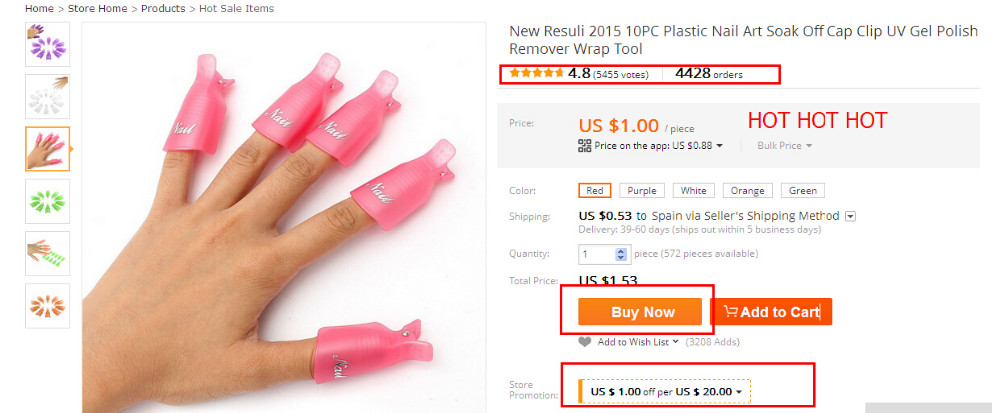Screen dimensions: 1000x413
Task: Pick the Green color option
Action: 803,191
